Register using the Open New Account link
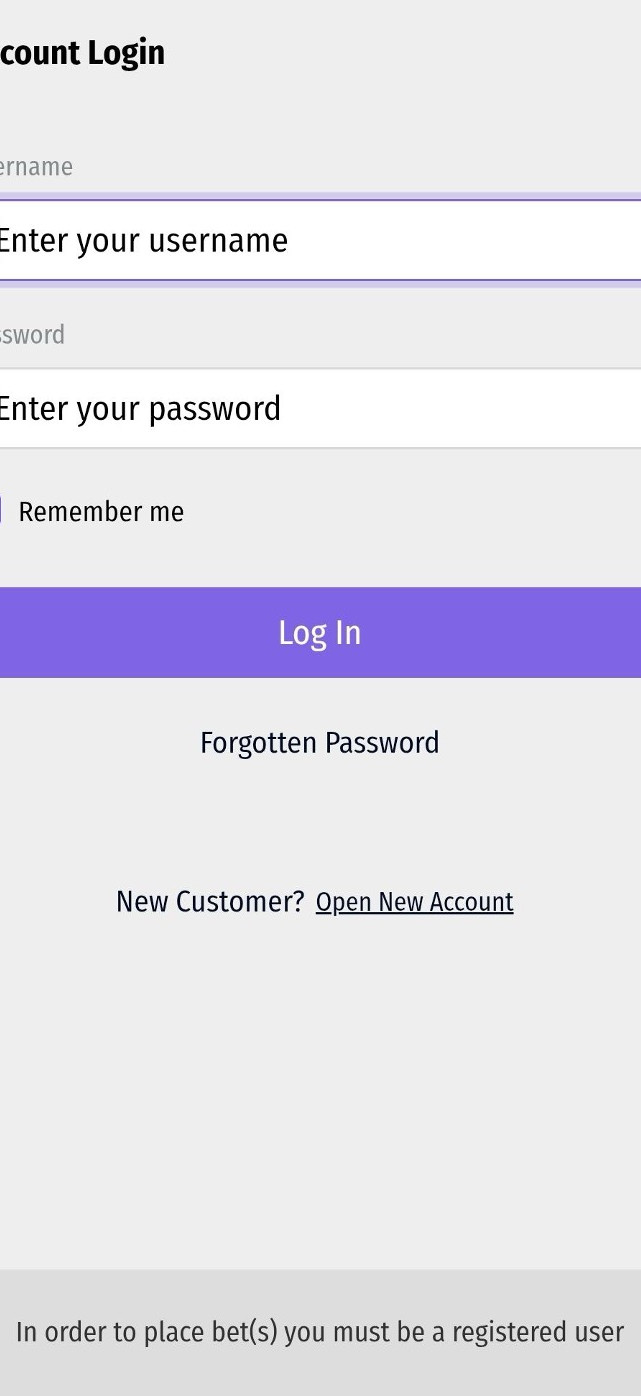641x1396 pixels. point(414,902)
